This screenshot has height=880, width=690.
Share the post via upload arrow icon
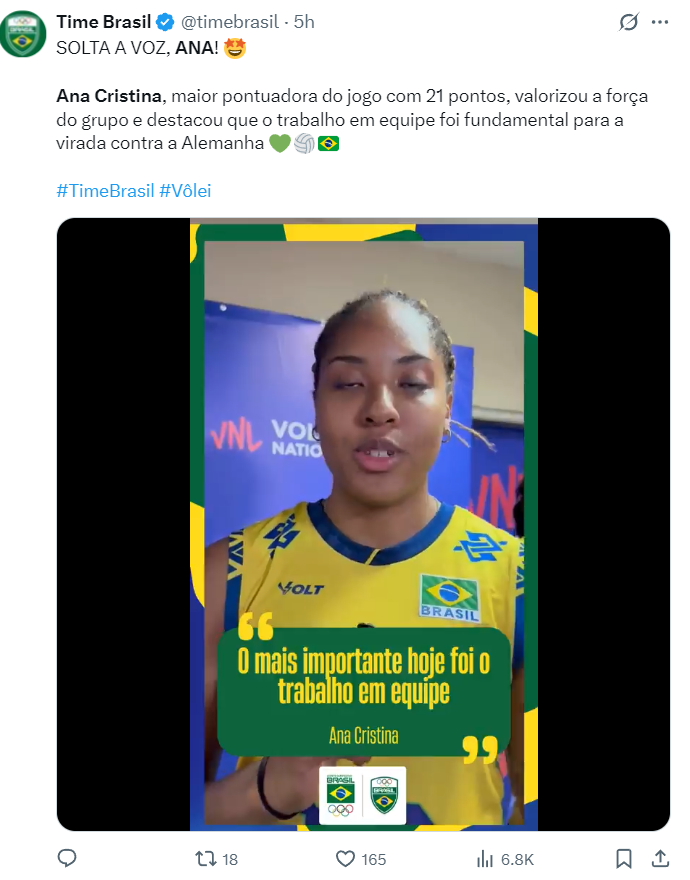click(x=661, y=858)
